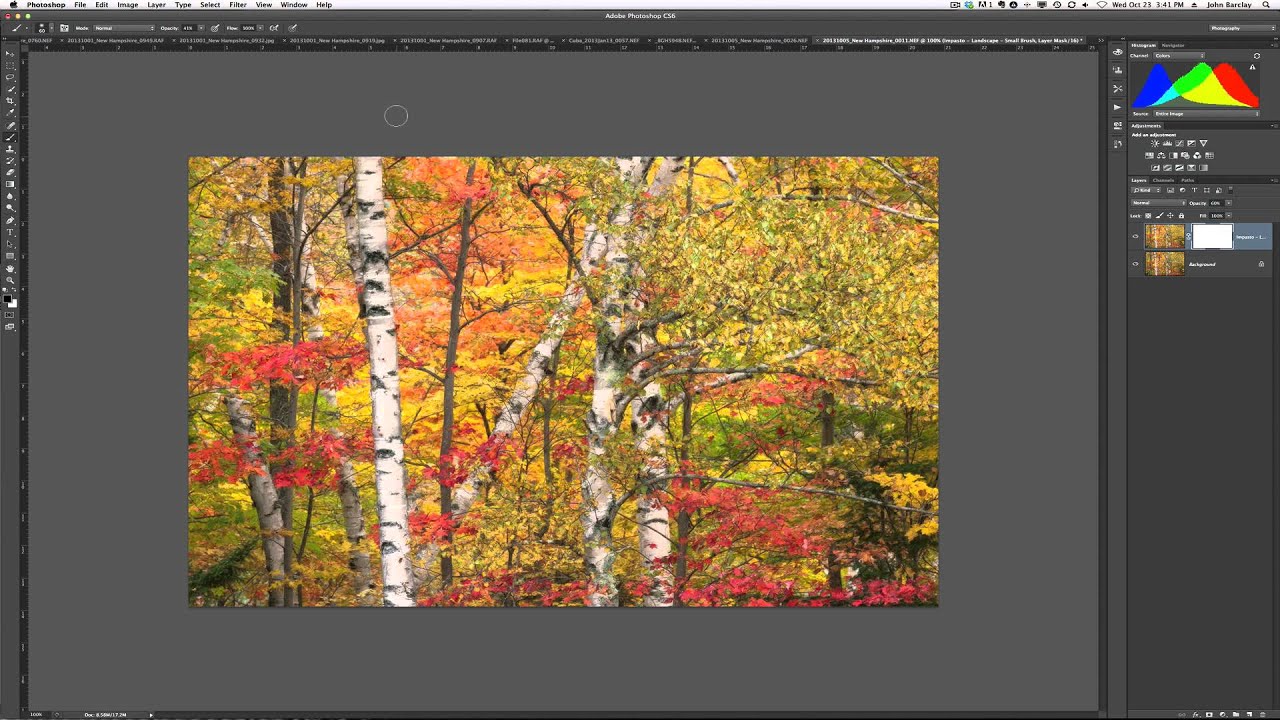Refresh the histogram with uncached data
This screenshot has height=720, width=1280.
click(1257, 56)
